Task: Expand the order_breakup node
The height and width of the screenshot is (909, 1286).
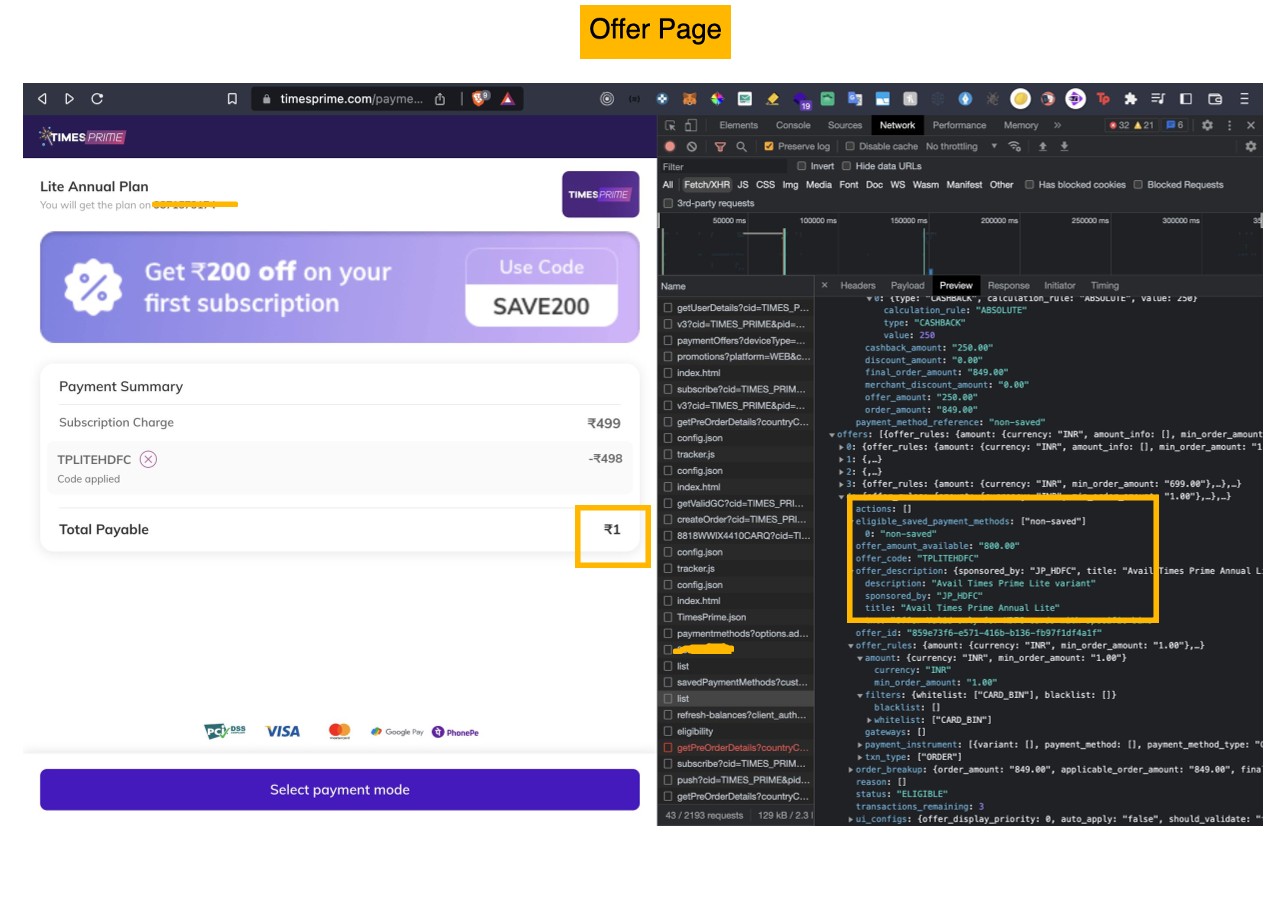Action: [851, 769]
